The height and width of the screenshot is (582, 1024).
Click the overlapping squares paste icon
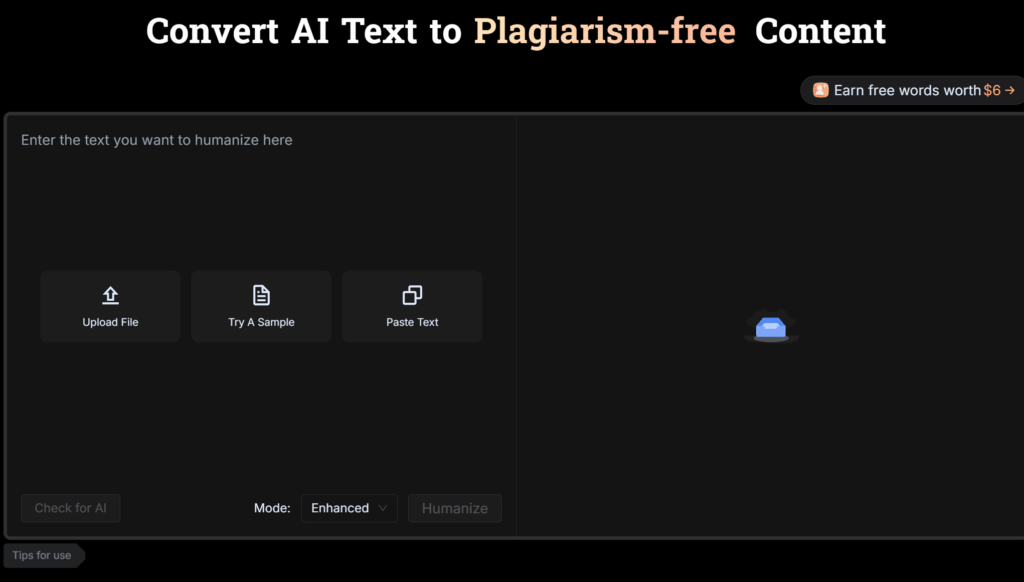click(x=412, y=295)
